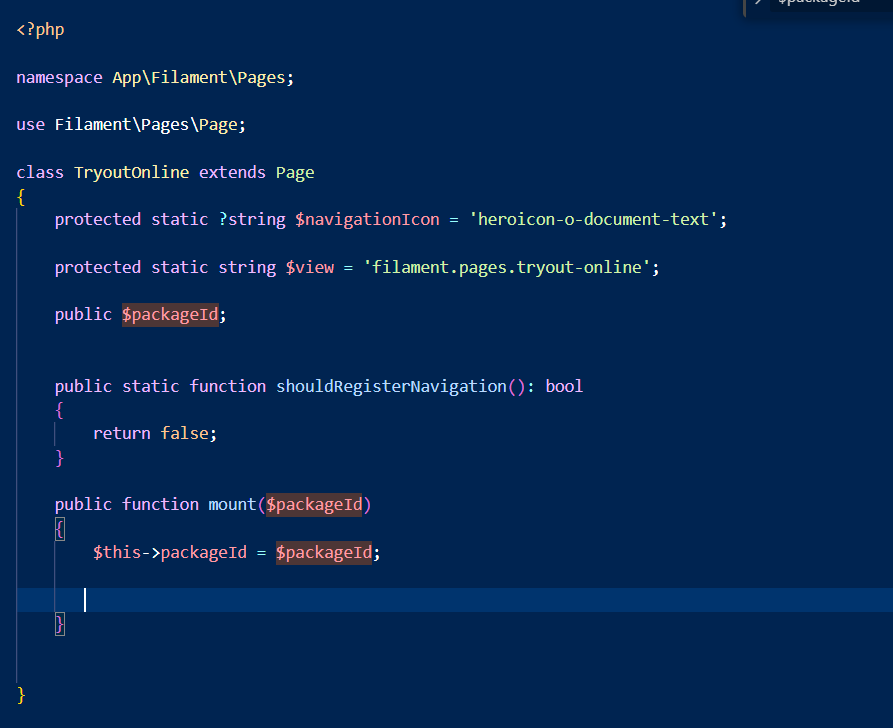
Task: Click the shouldRegisterNavigation function name
Action: coord(391,386)
